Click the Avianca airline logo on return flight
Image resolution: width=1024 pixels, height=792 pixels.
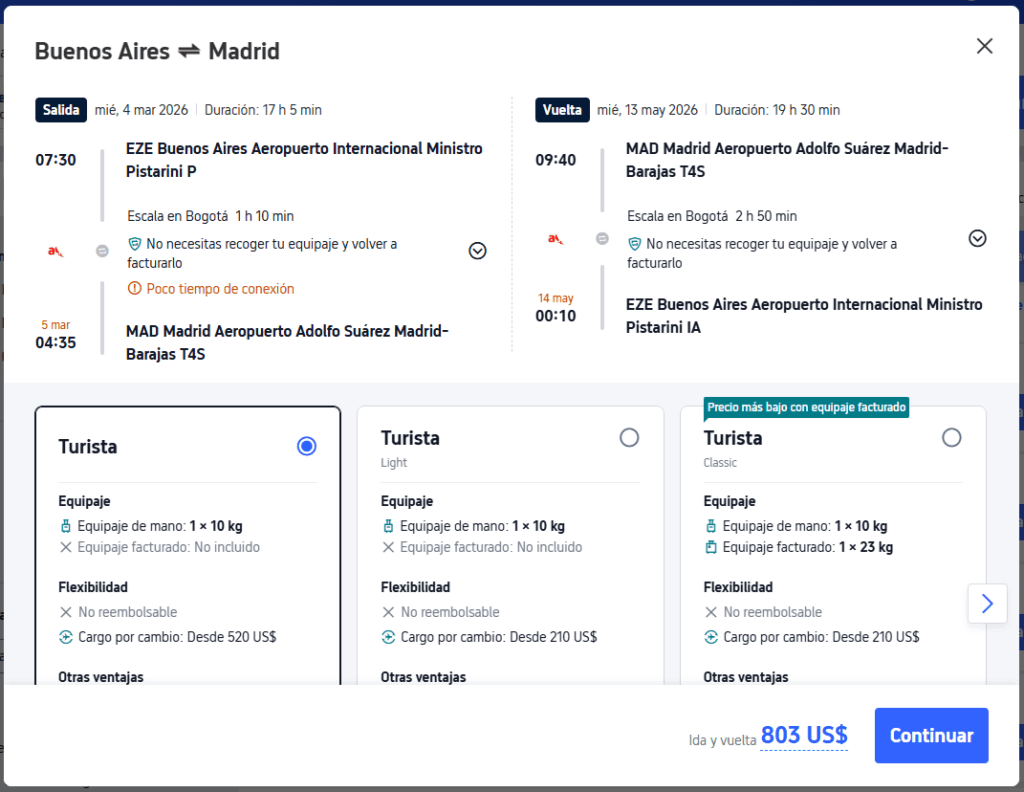pos(555,238)
